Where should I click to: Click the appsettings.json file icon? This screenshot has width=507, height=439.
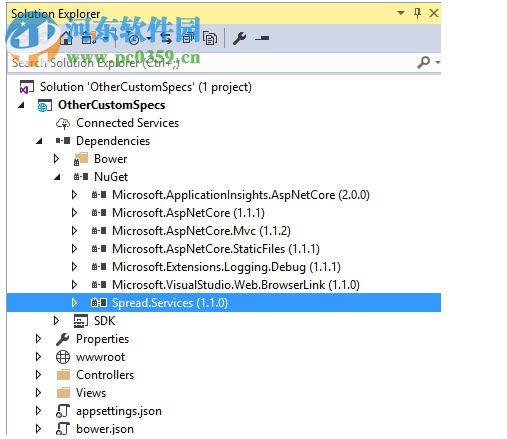[x=63, y=411]
